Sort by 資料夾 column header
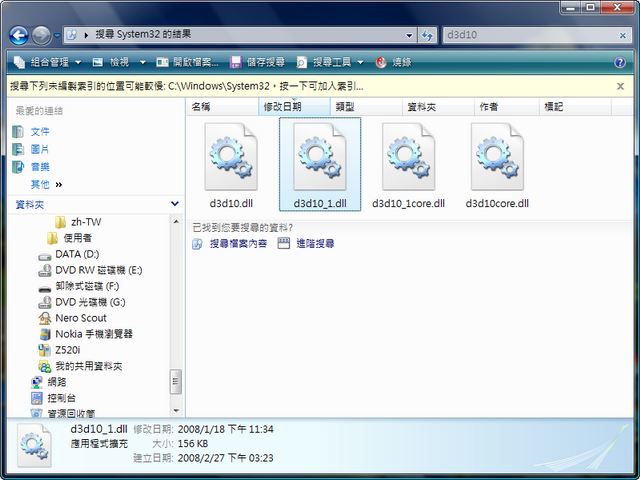 (438, 107)
